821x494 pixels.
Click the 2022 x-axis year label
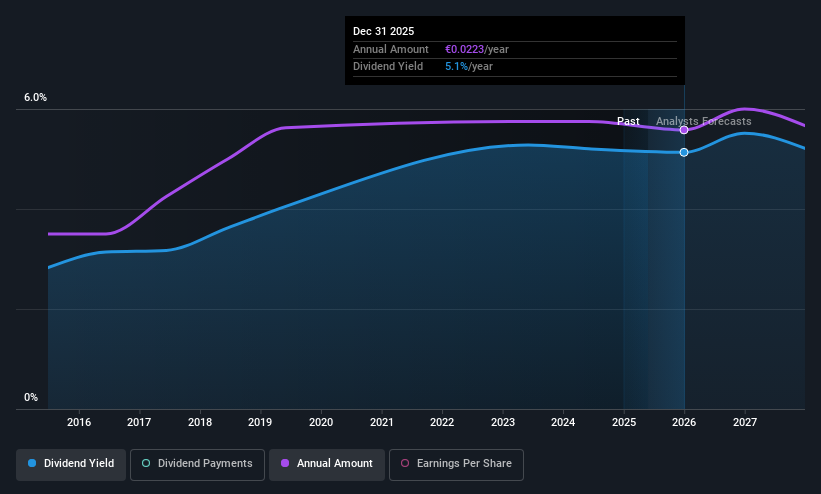pyautogui.click(x=442, y=422)
